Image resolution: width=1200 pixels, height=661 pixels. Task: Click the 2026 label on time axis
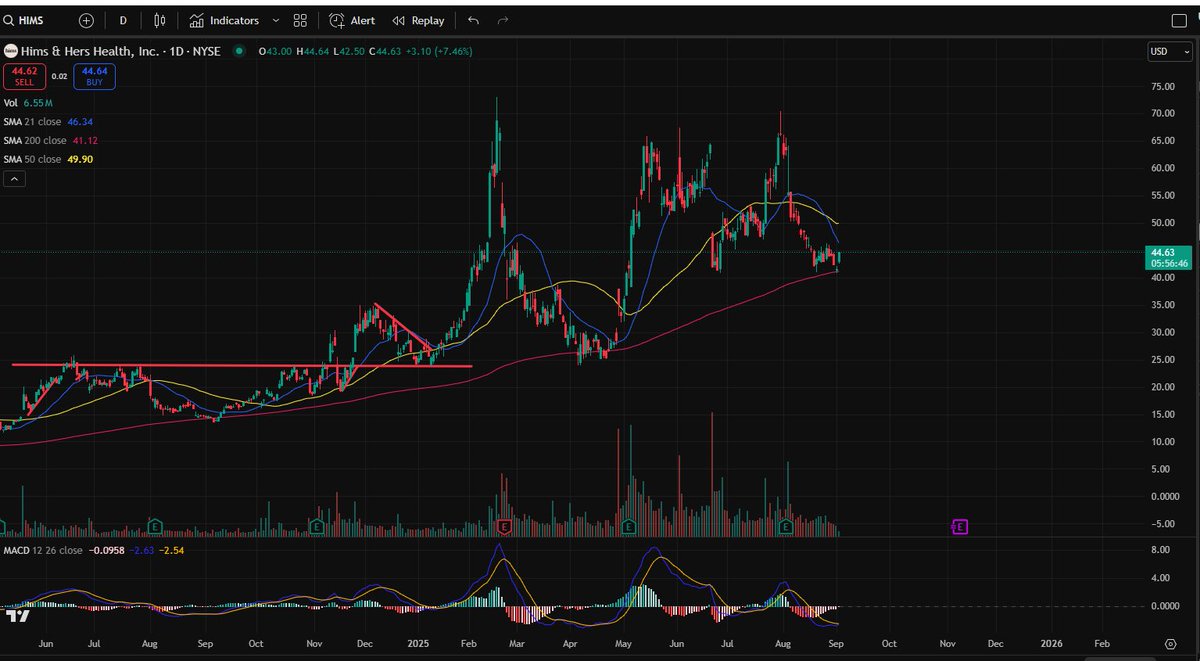coord(1052,645)
